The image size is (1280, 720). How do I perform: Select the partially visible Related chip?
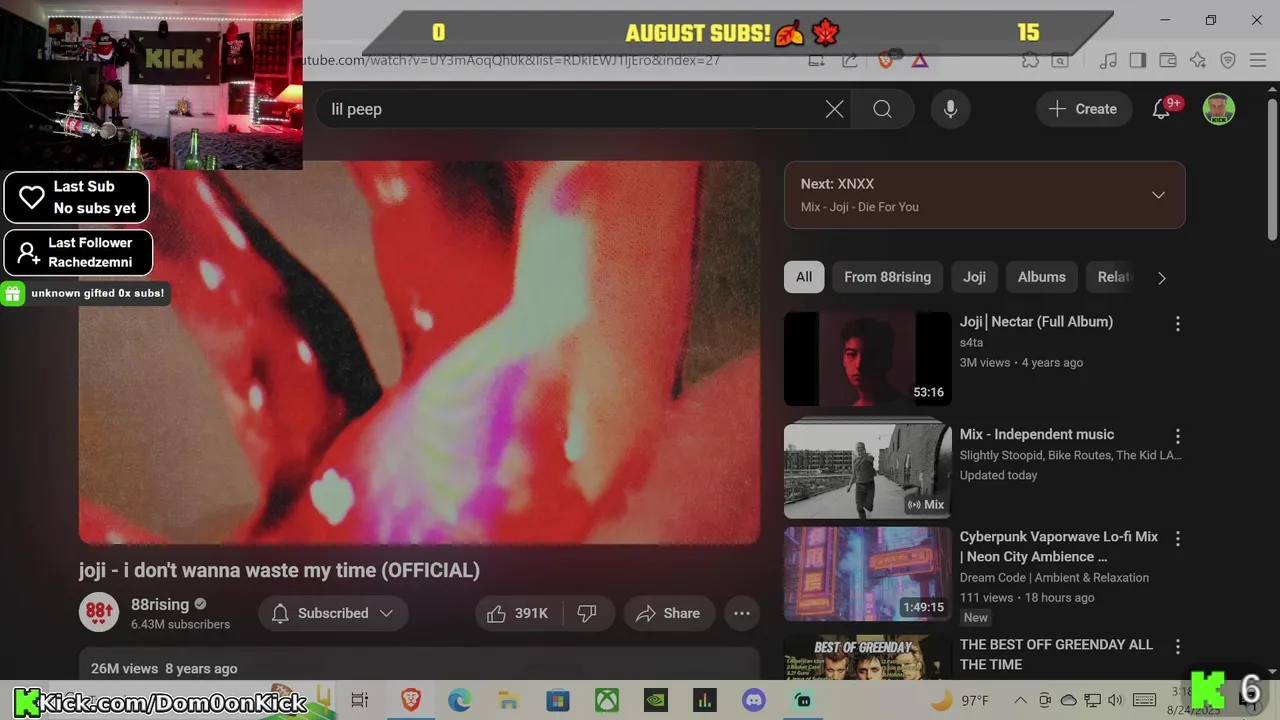(1112, 277)
